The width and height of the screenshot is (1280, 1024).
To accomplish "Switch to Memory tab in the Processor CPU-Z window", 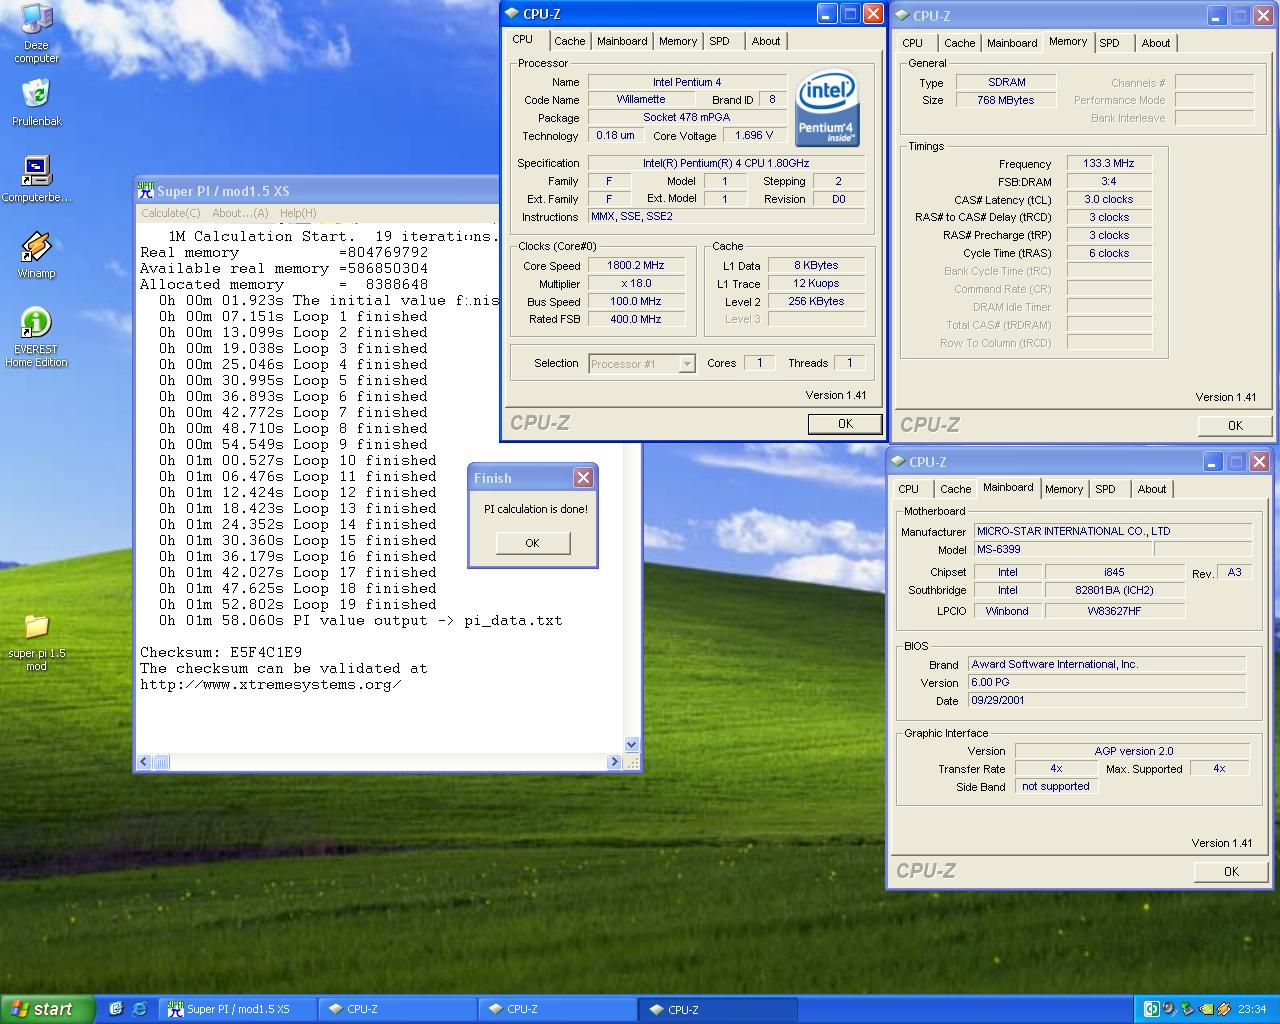I will [x=678, y=41].
